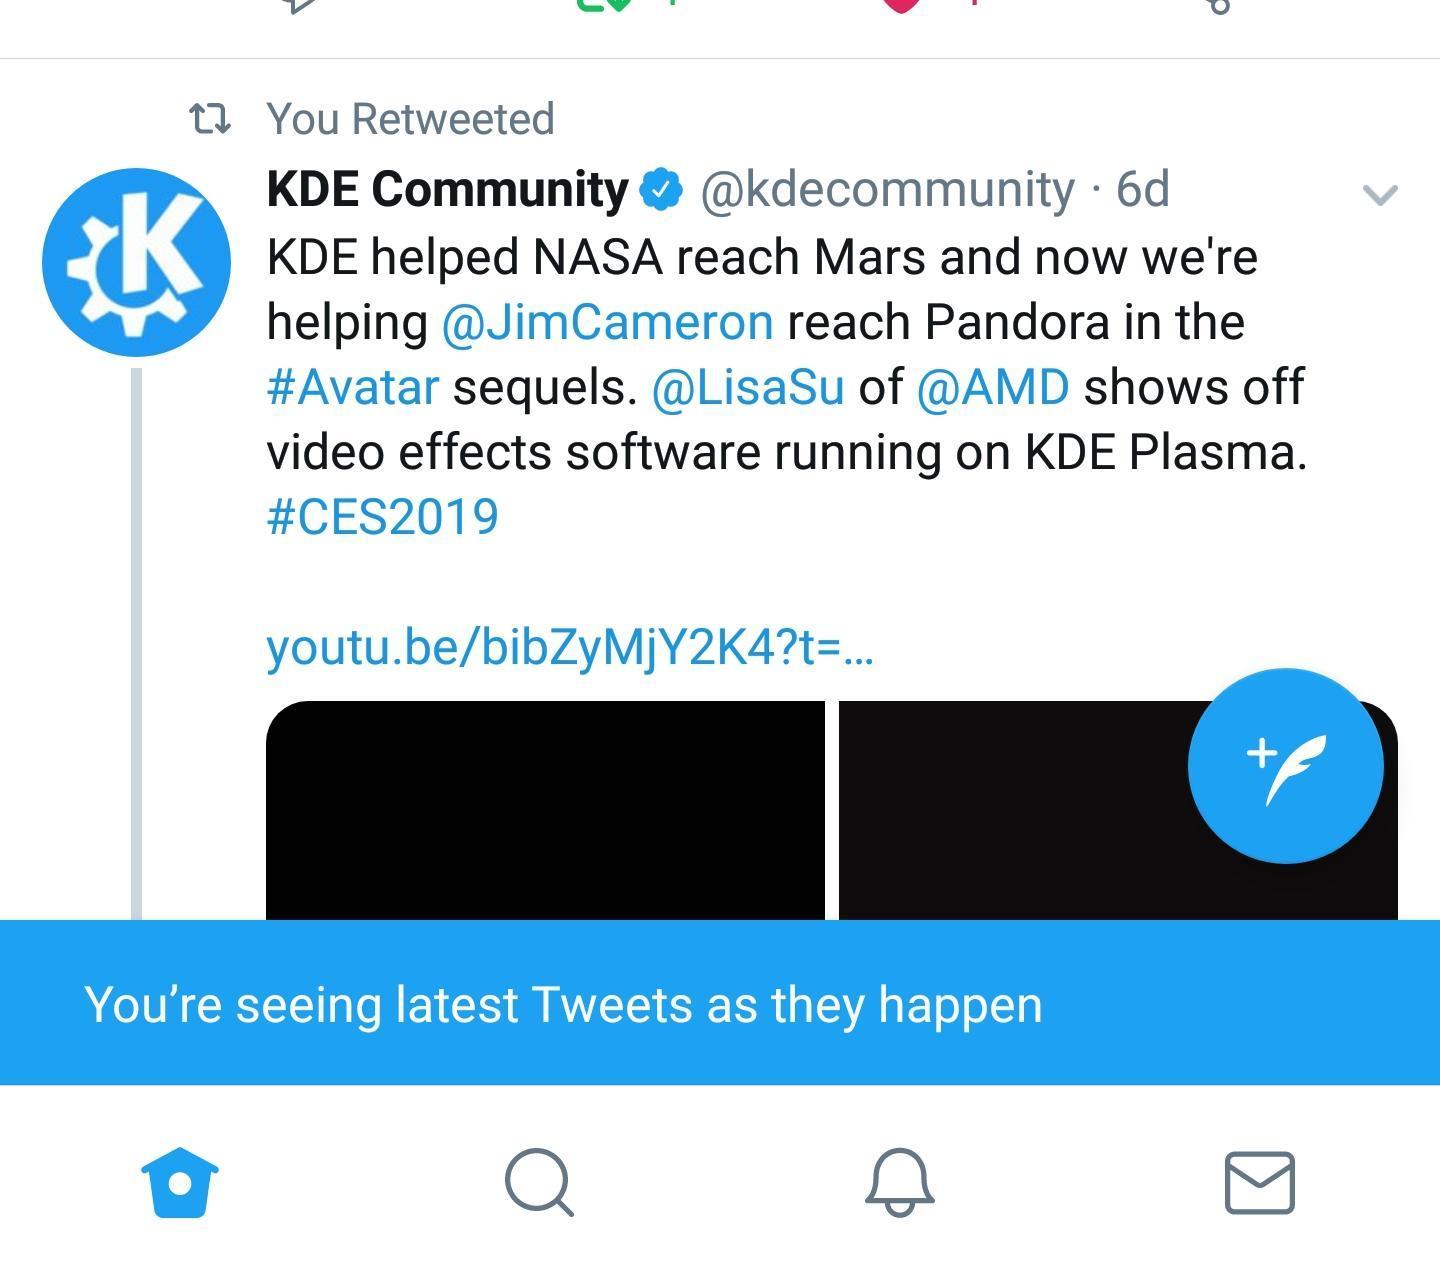Tap the compose Tweet feather button
This screenshot has height=1281, width=1440.
click(1286, 766)
